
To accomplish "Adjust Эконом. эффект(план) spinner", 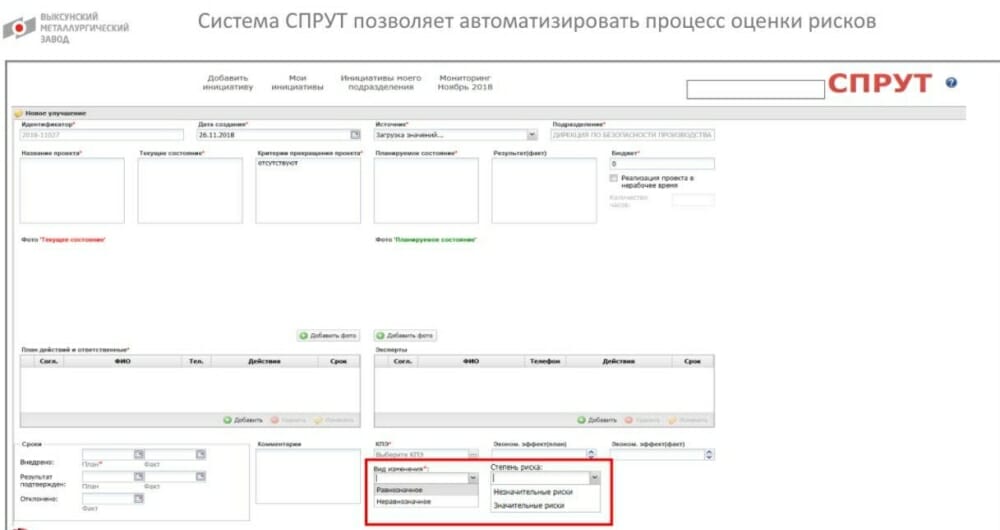I will [x=591, y=454].
